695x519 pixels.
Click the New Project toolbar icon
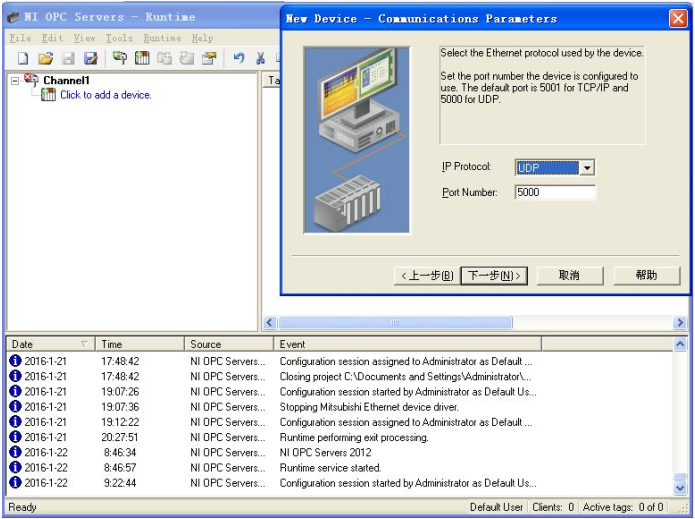(23, 58)
